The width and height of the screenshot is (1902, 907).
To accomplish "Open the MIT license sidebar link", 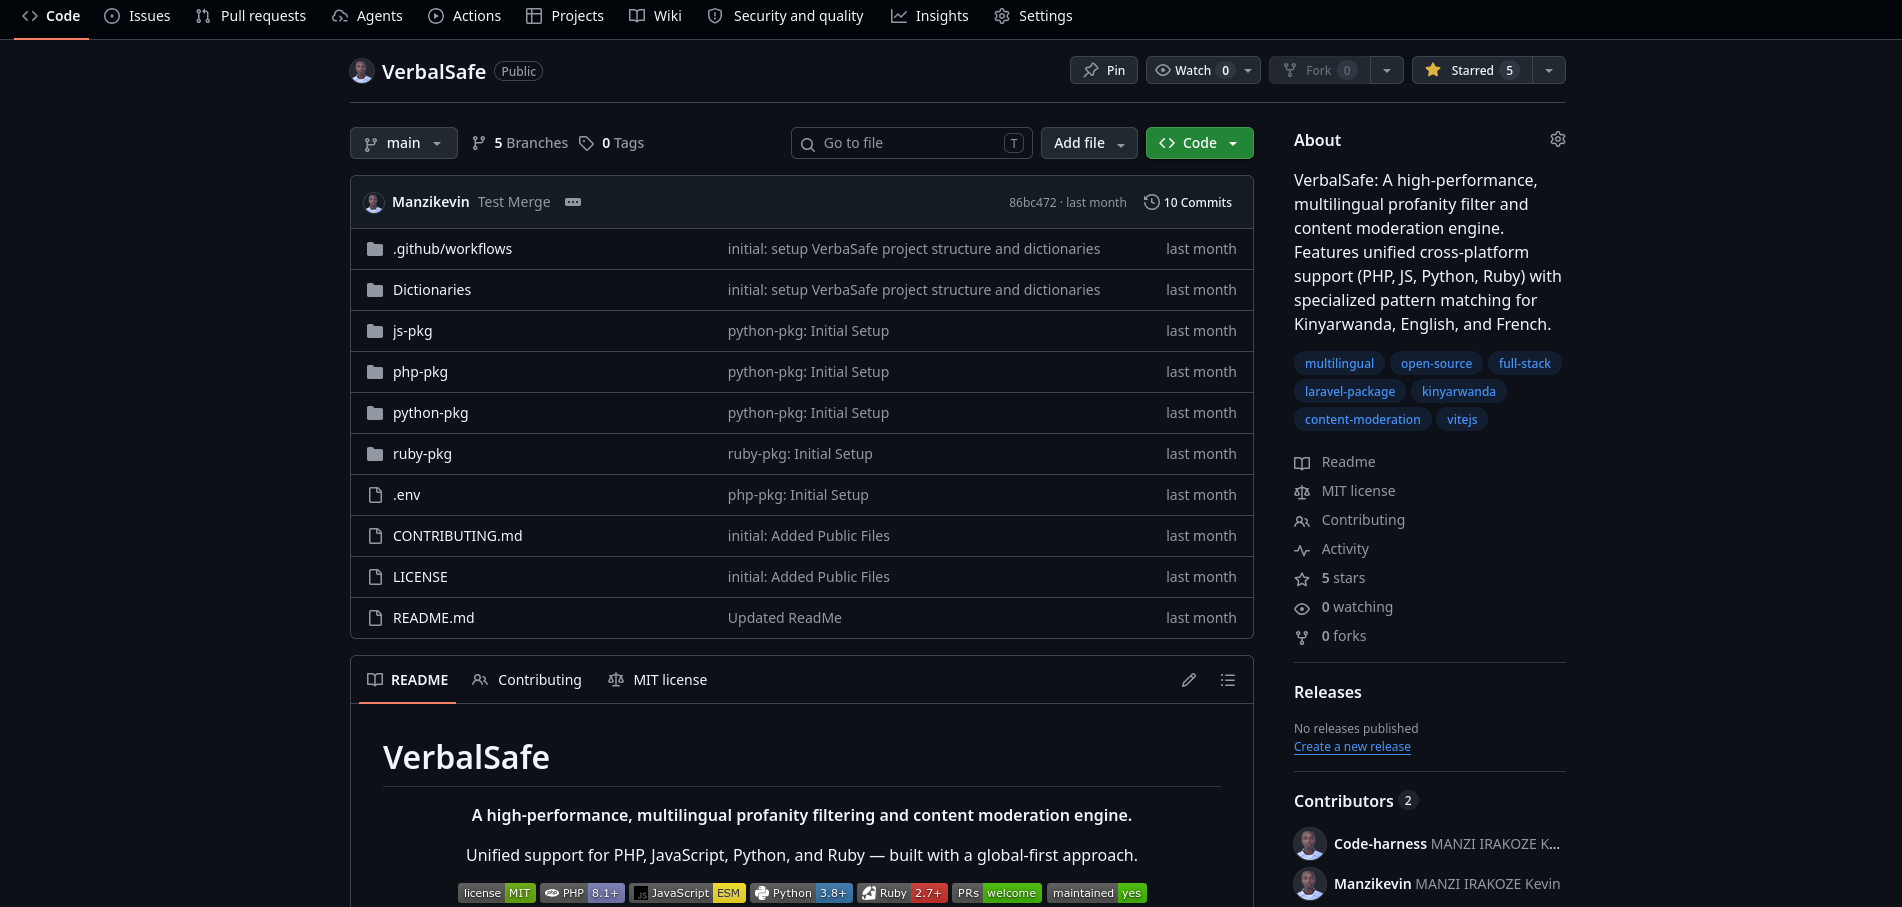I will [1345, 491].
